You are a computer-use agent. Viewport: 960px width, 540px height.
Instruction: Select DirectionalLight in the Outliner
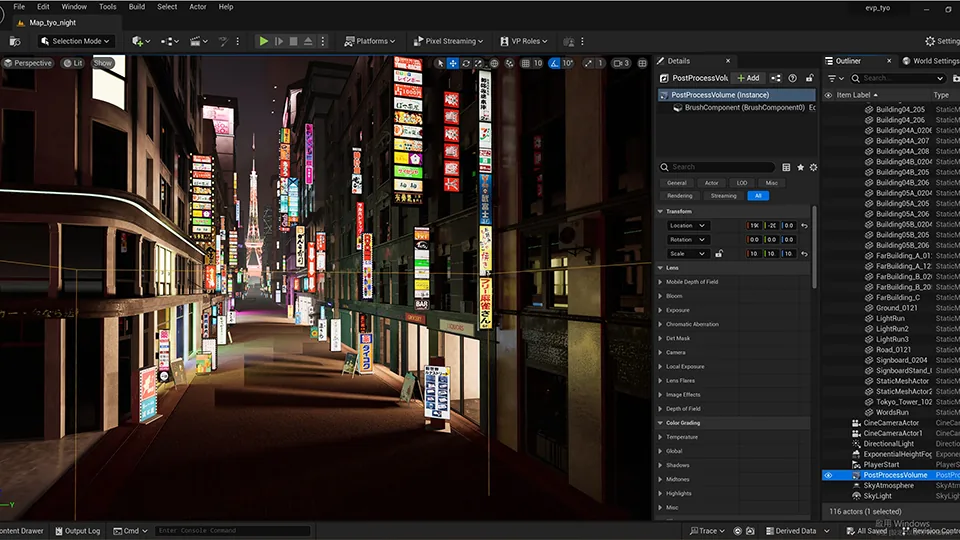[888, 444]
